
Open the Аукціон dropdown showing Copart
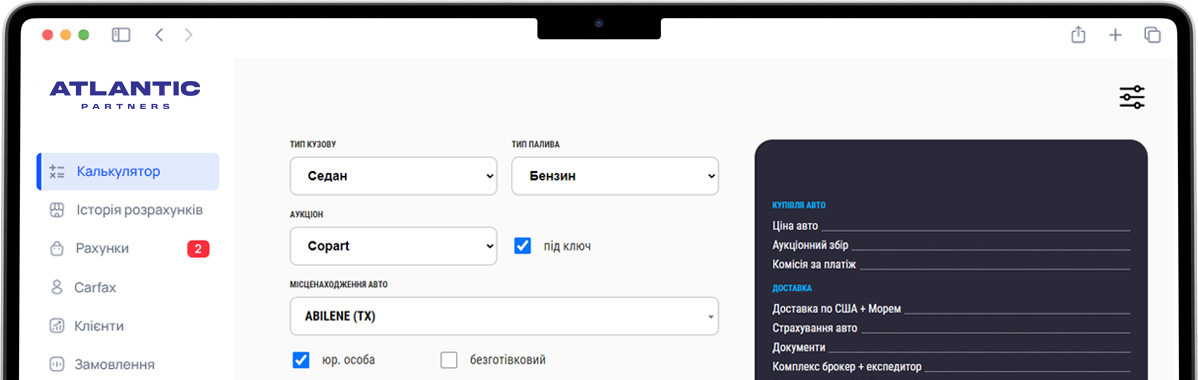click(393, 246)
